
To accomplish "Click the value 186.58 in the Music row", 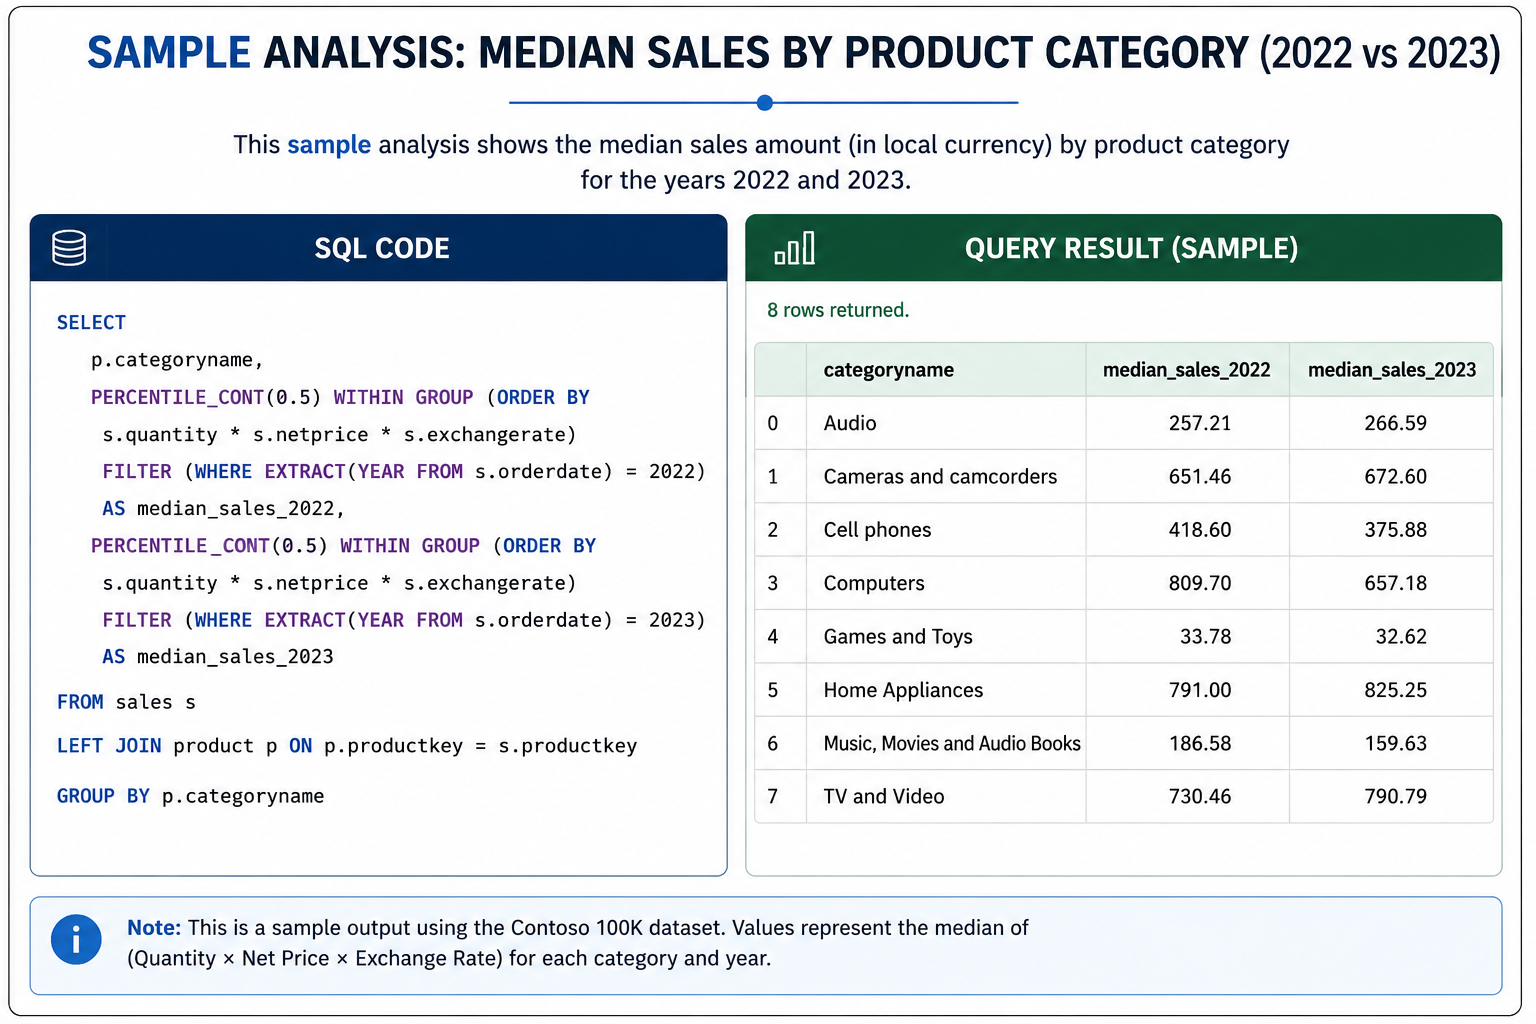I will (1200, 743).
